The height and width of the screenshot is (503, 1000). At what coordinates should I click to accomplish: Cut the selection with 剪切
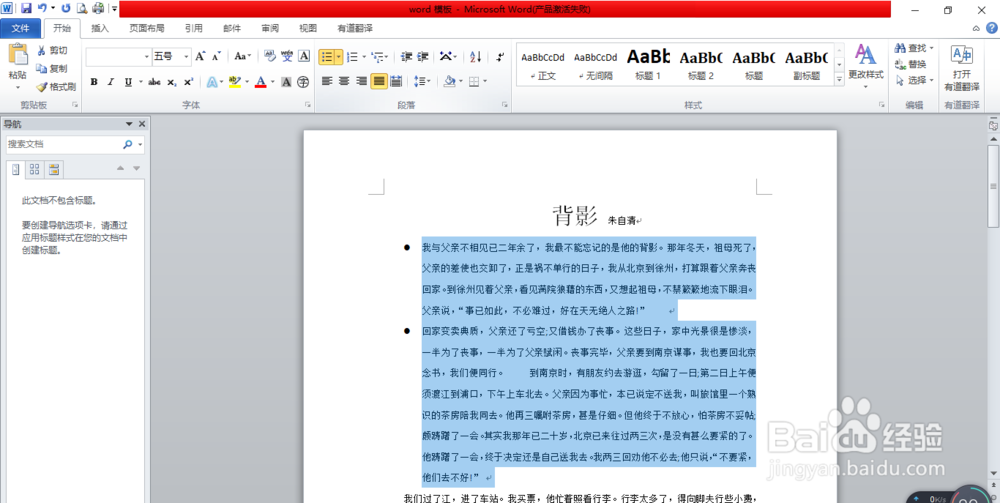click(52, 50)
